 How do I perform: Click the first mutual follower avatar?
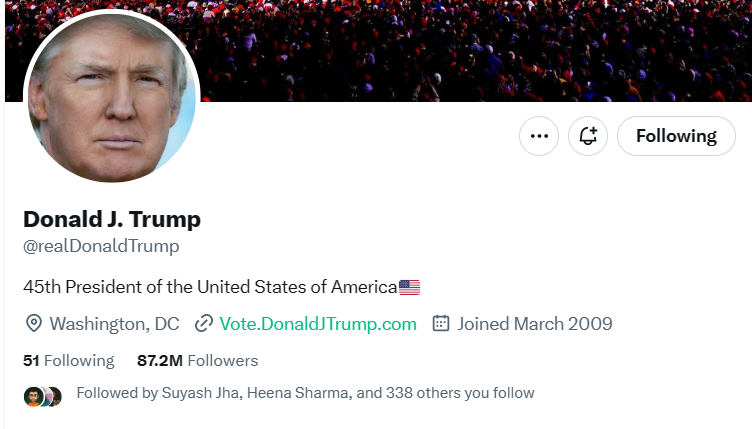[33, 397]
